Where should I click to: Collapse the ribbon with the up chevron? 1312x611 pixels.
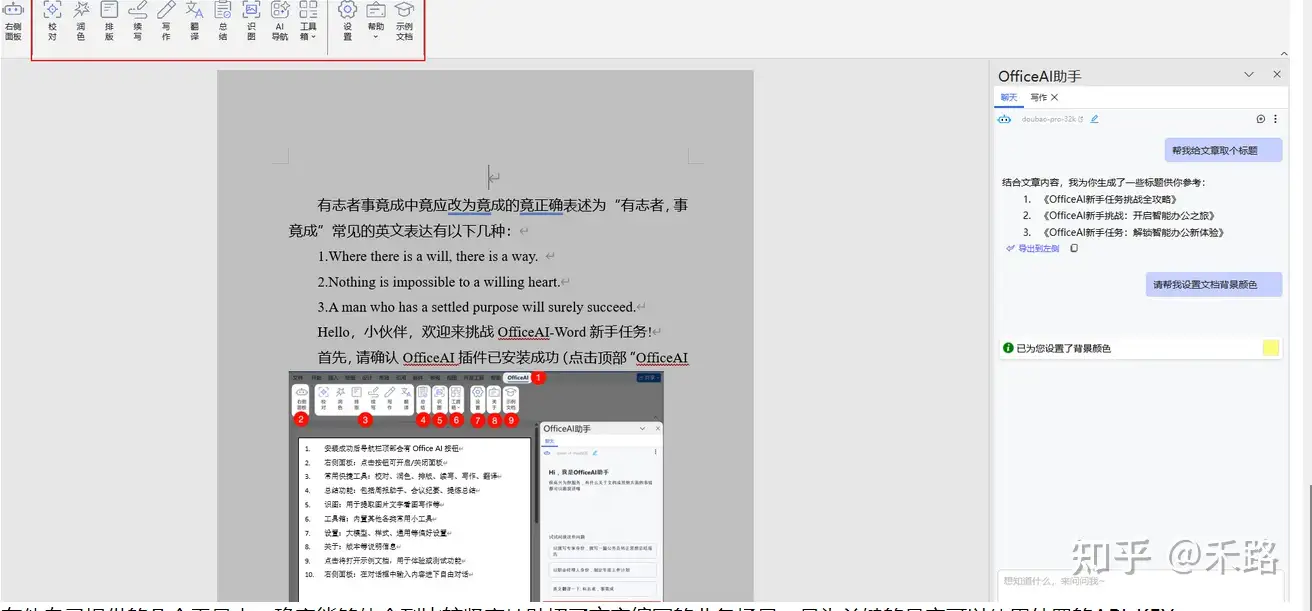[1285, 53]
